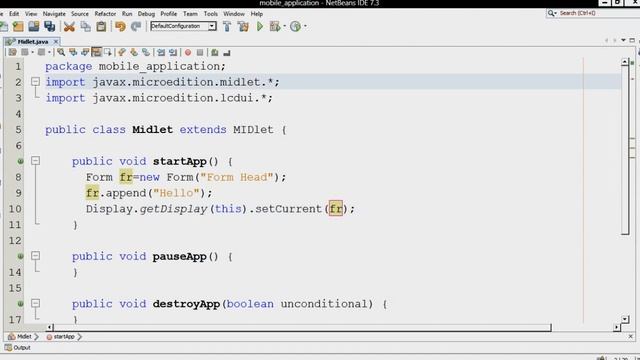Go to next bookmark icon
The image size is (640, 360).
tap(134, 52)
